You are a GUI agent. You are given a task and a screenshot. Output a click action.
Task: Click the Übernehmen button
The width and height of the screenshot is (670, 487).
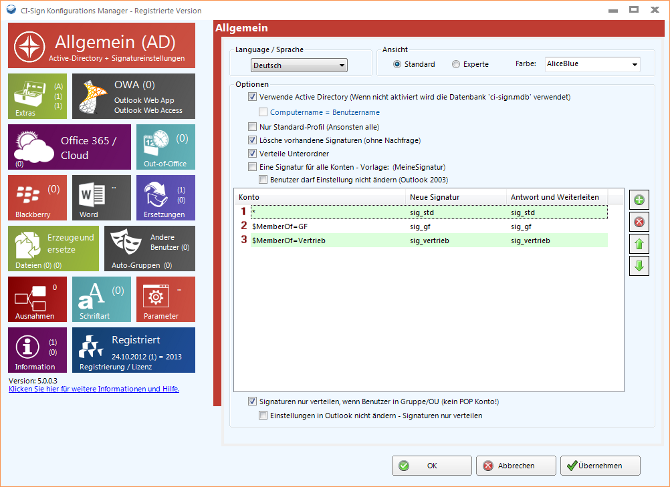[x=600, y=465]
